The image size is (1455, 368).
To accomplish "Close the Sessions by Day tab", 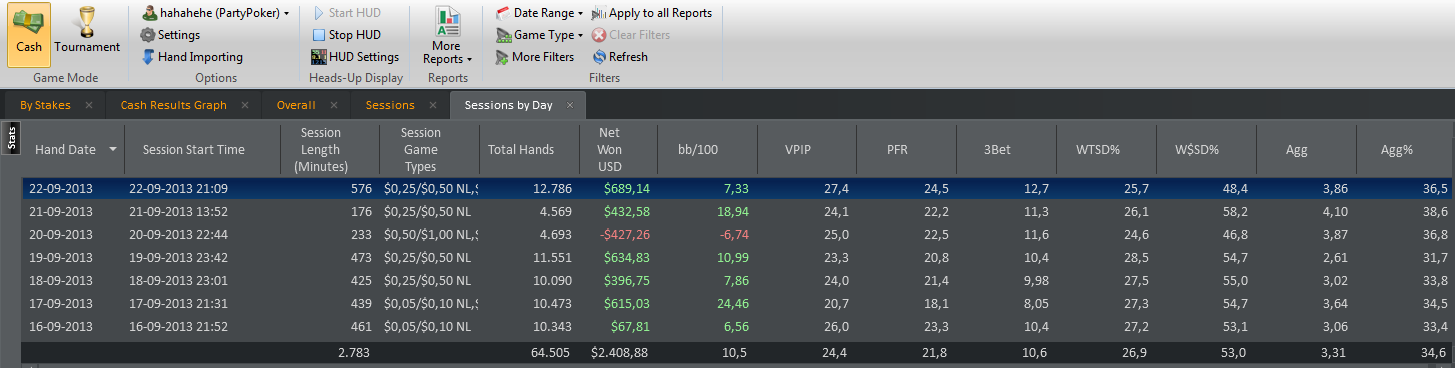I will (x=570, y=105).
